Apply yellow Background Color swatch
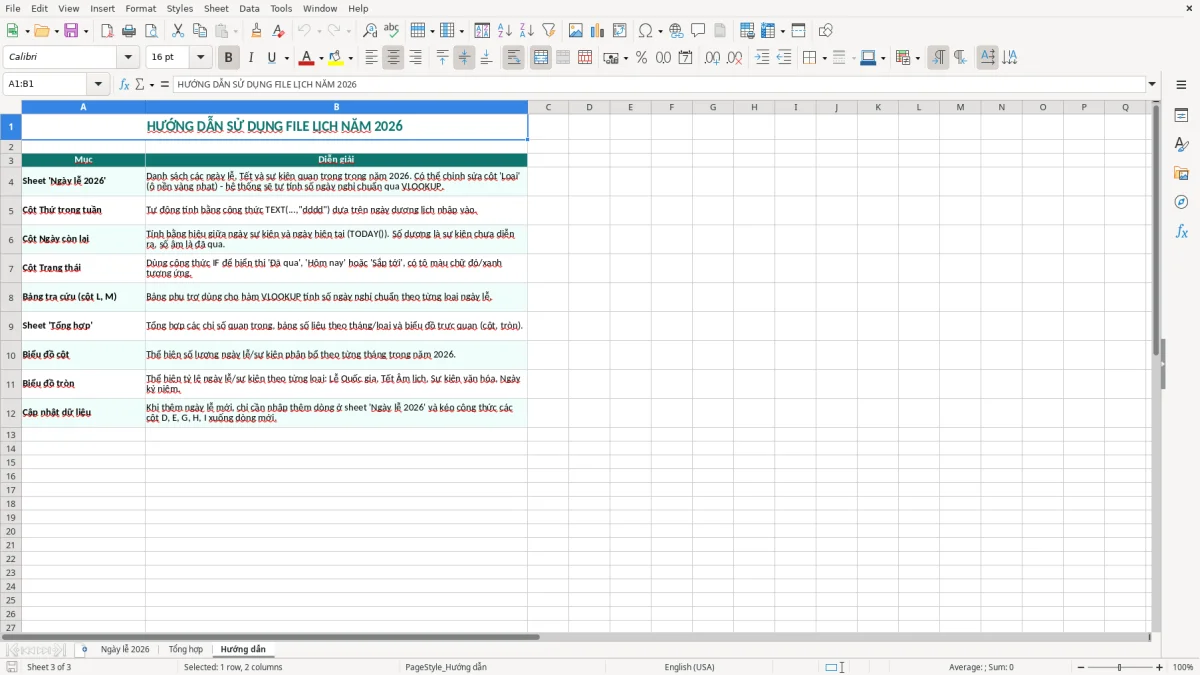The width and height of the screenshot is (1200, 675). [x=335, y=58]
